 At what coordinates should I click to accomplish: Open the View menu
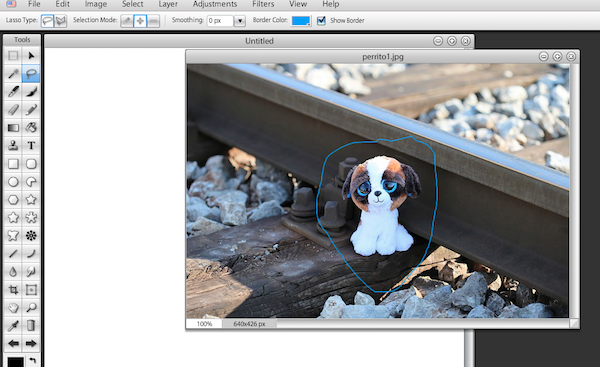pyautogui.click(x=298, y=4)
